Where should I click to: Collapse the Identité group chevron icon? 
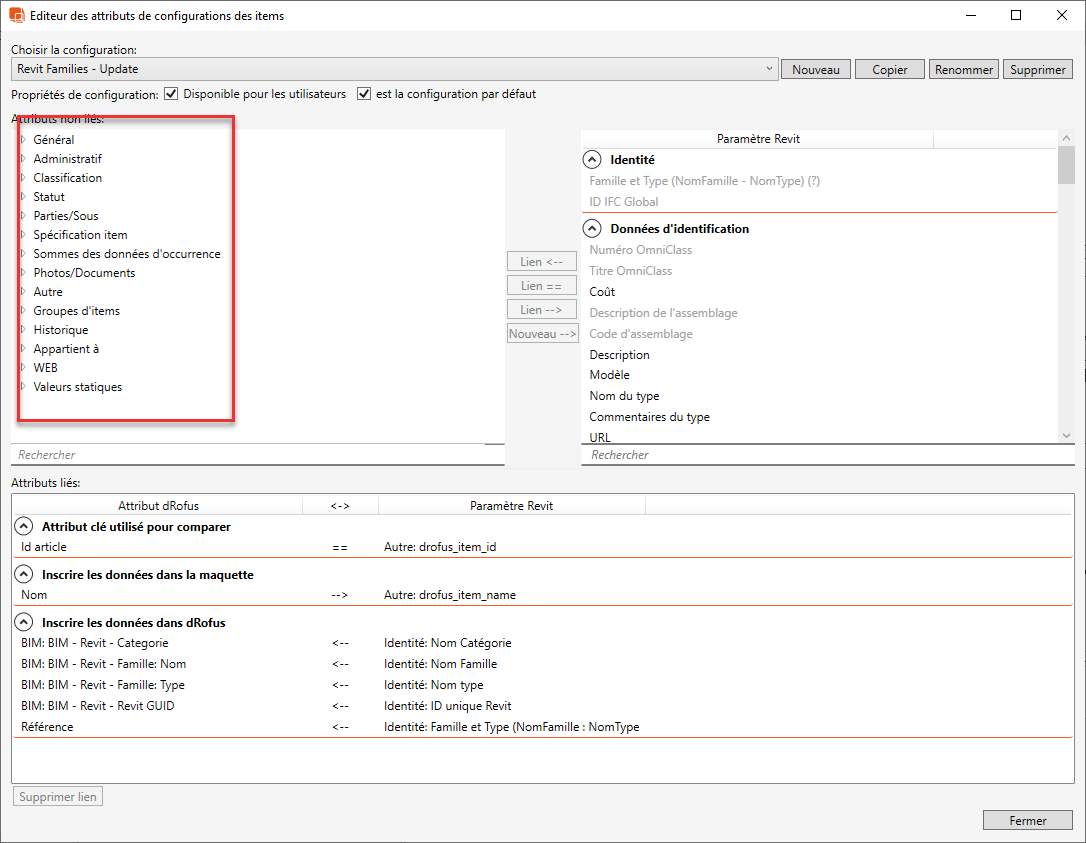(x=592, y=160)
